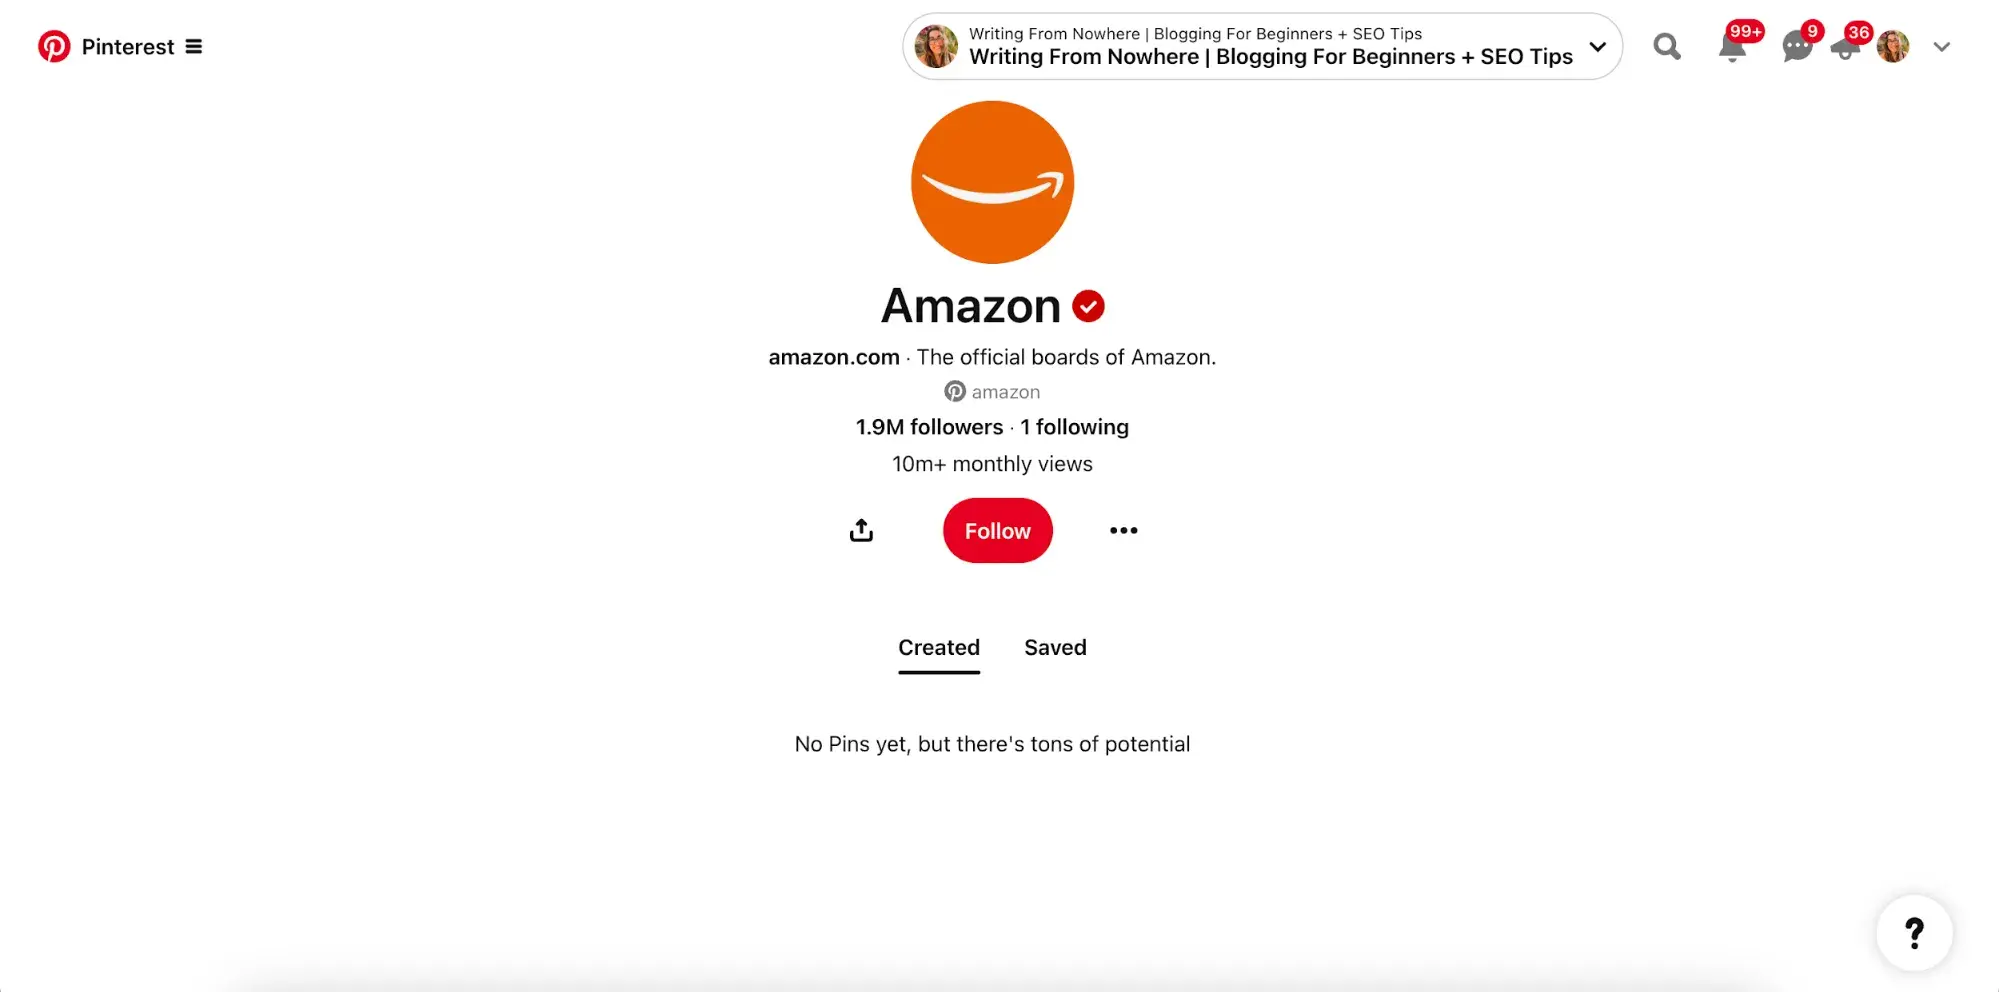Open notifications bell showing 99+
This screenshot has width=1999, height=992.
coord(1733,46)
